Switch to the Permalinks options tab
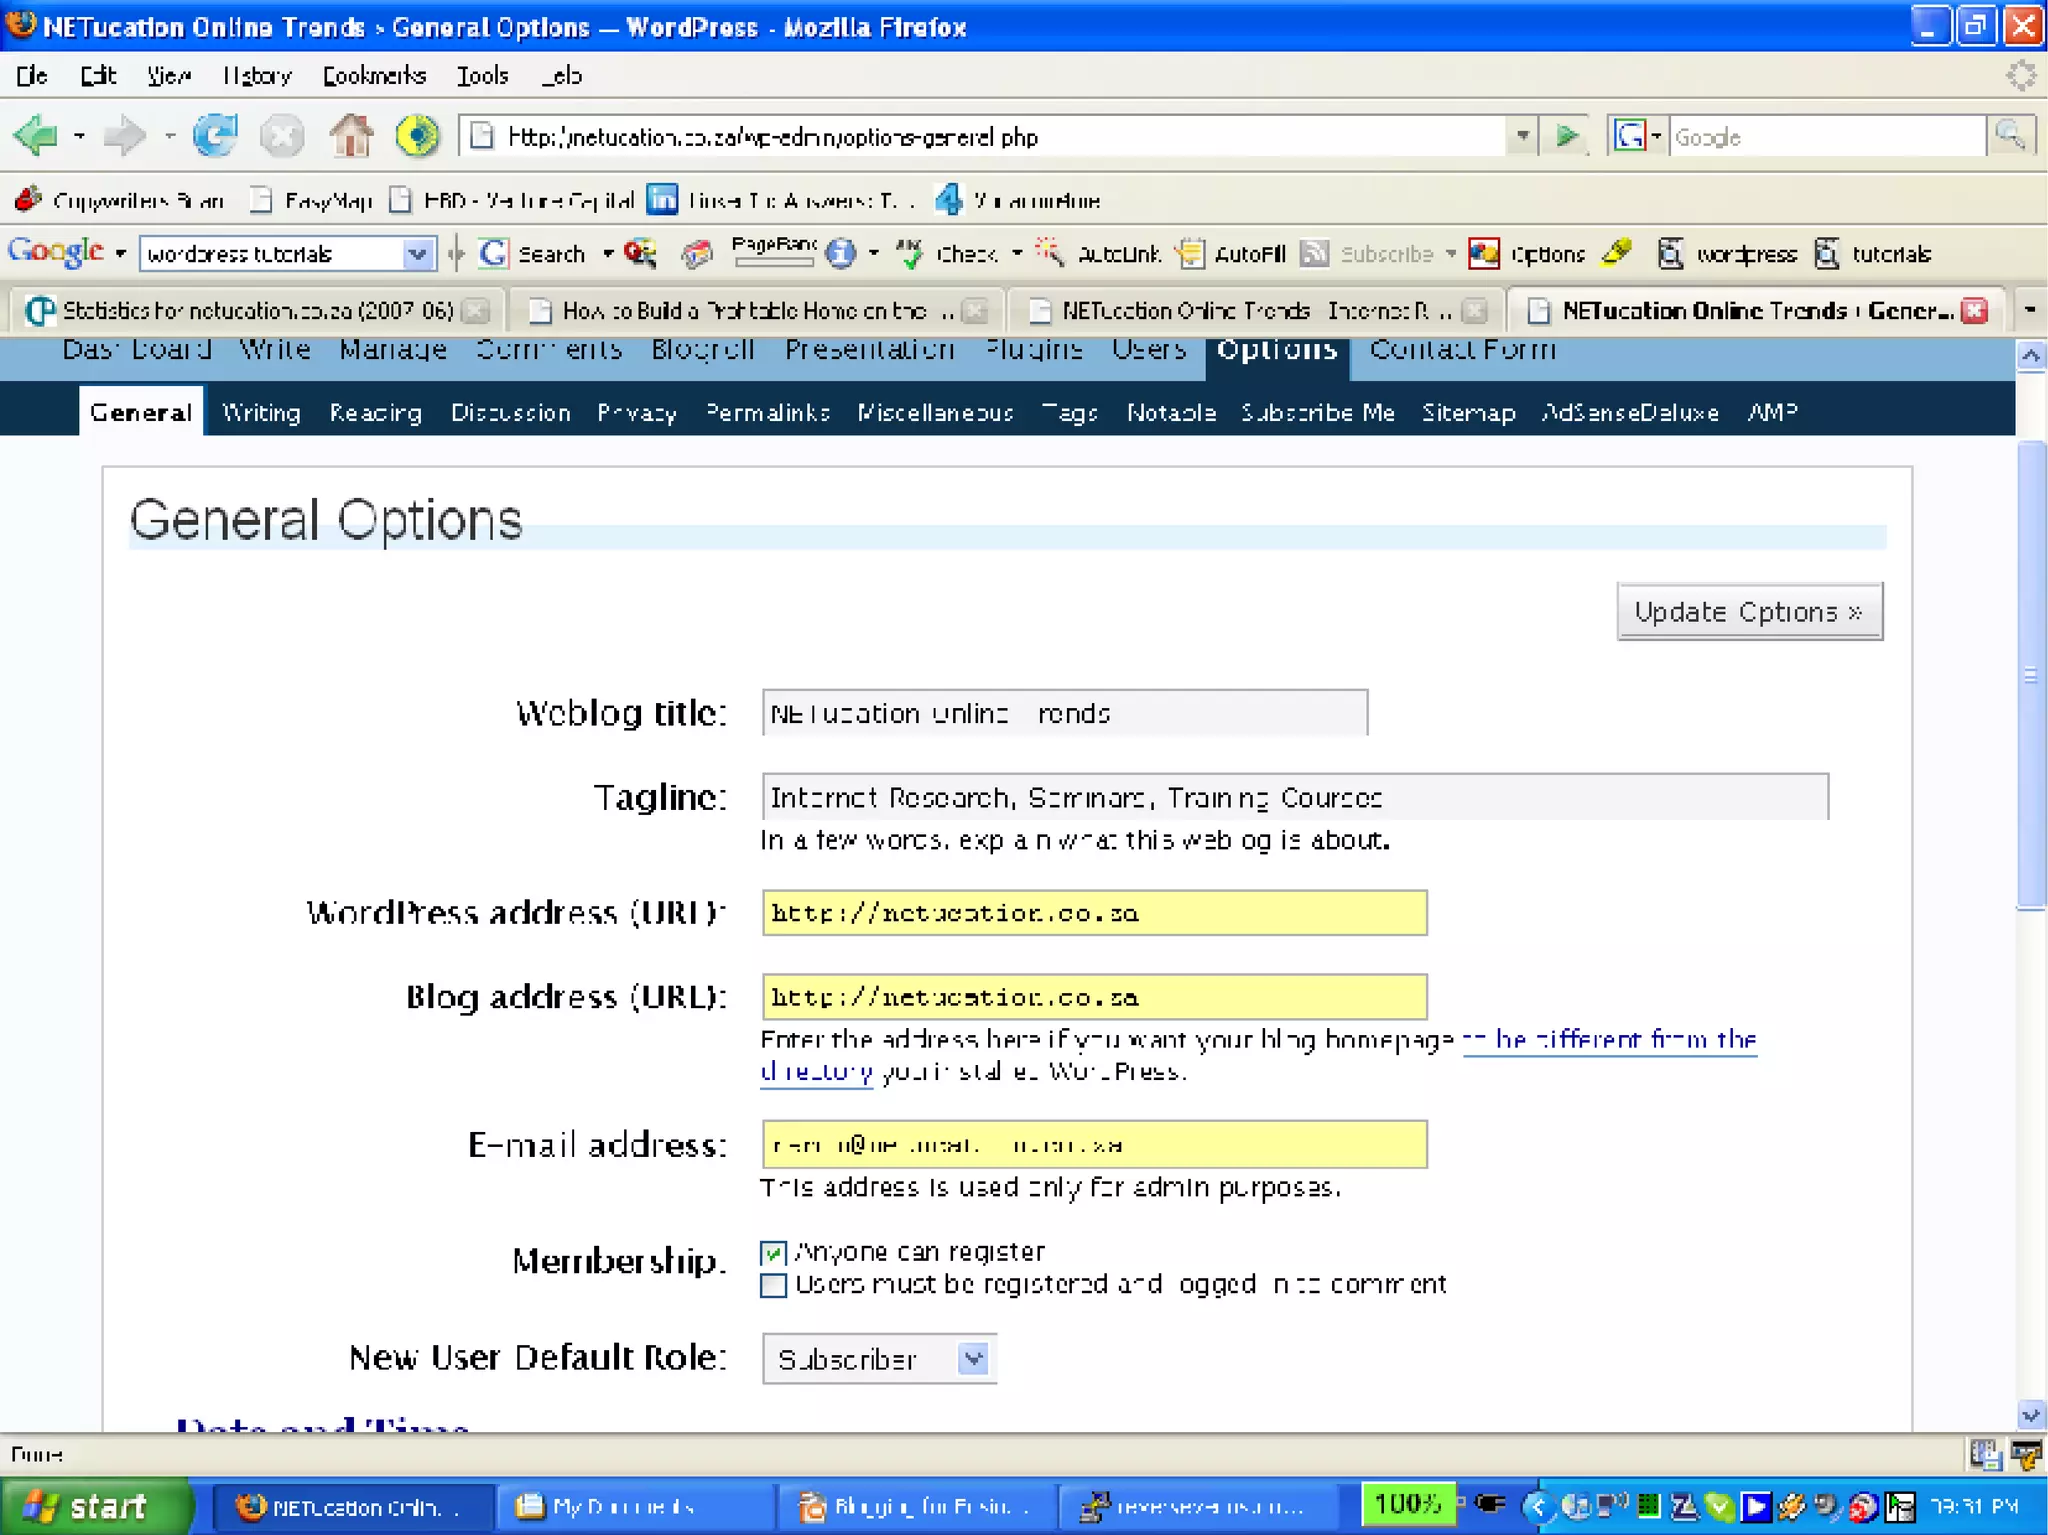Viewport: 2048px width, 1535px height. [767, 413]
